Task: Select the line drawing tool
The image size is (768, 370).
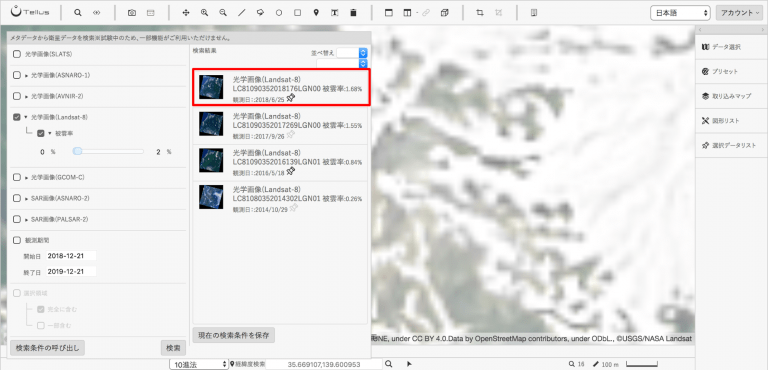Action: tap(241, 13)
